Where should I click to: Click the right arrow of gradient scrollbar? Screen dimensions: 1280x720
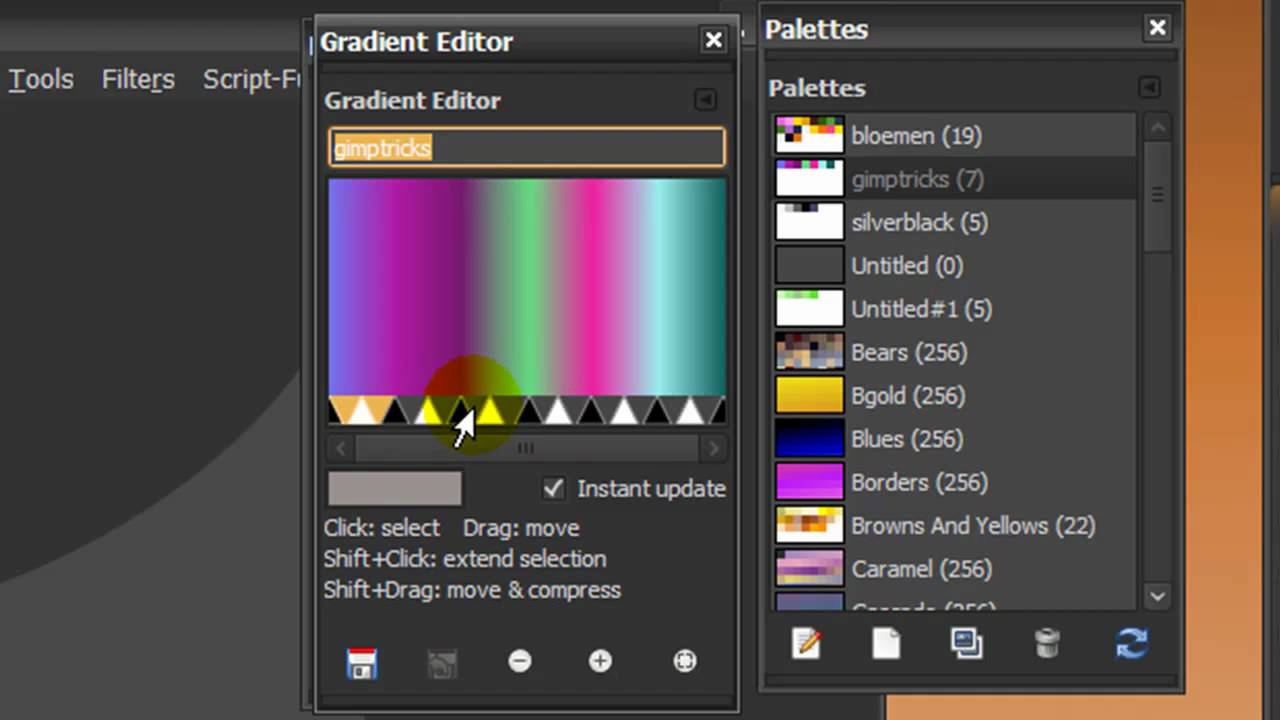tap(713, 449)
